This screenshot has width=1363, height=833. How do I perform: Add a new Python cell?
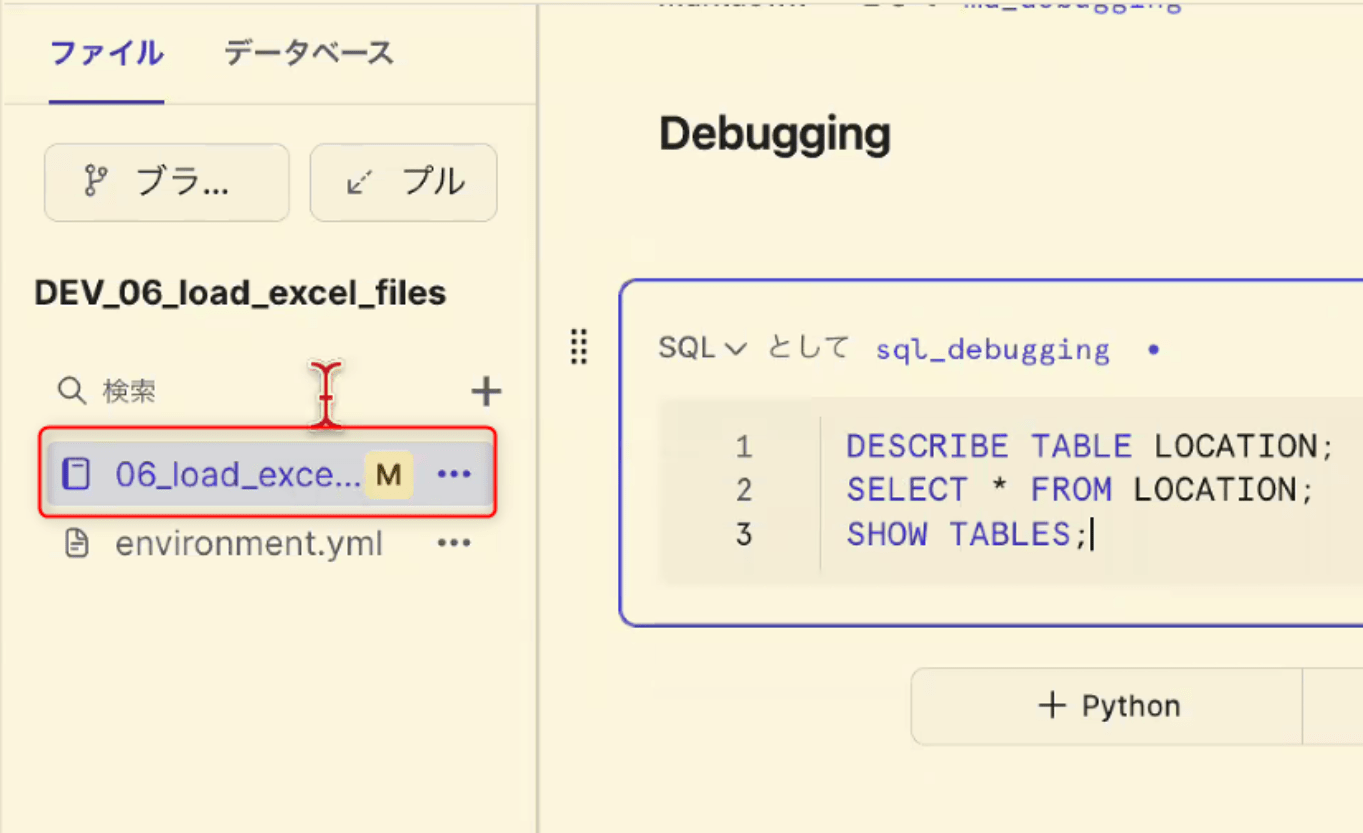pyautogui.click(x=1108, y=706)
